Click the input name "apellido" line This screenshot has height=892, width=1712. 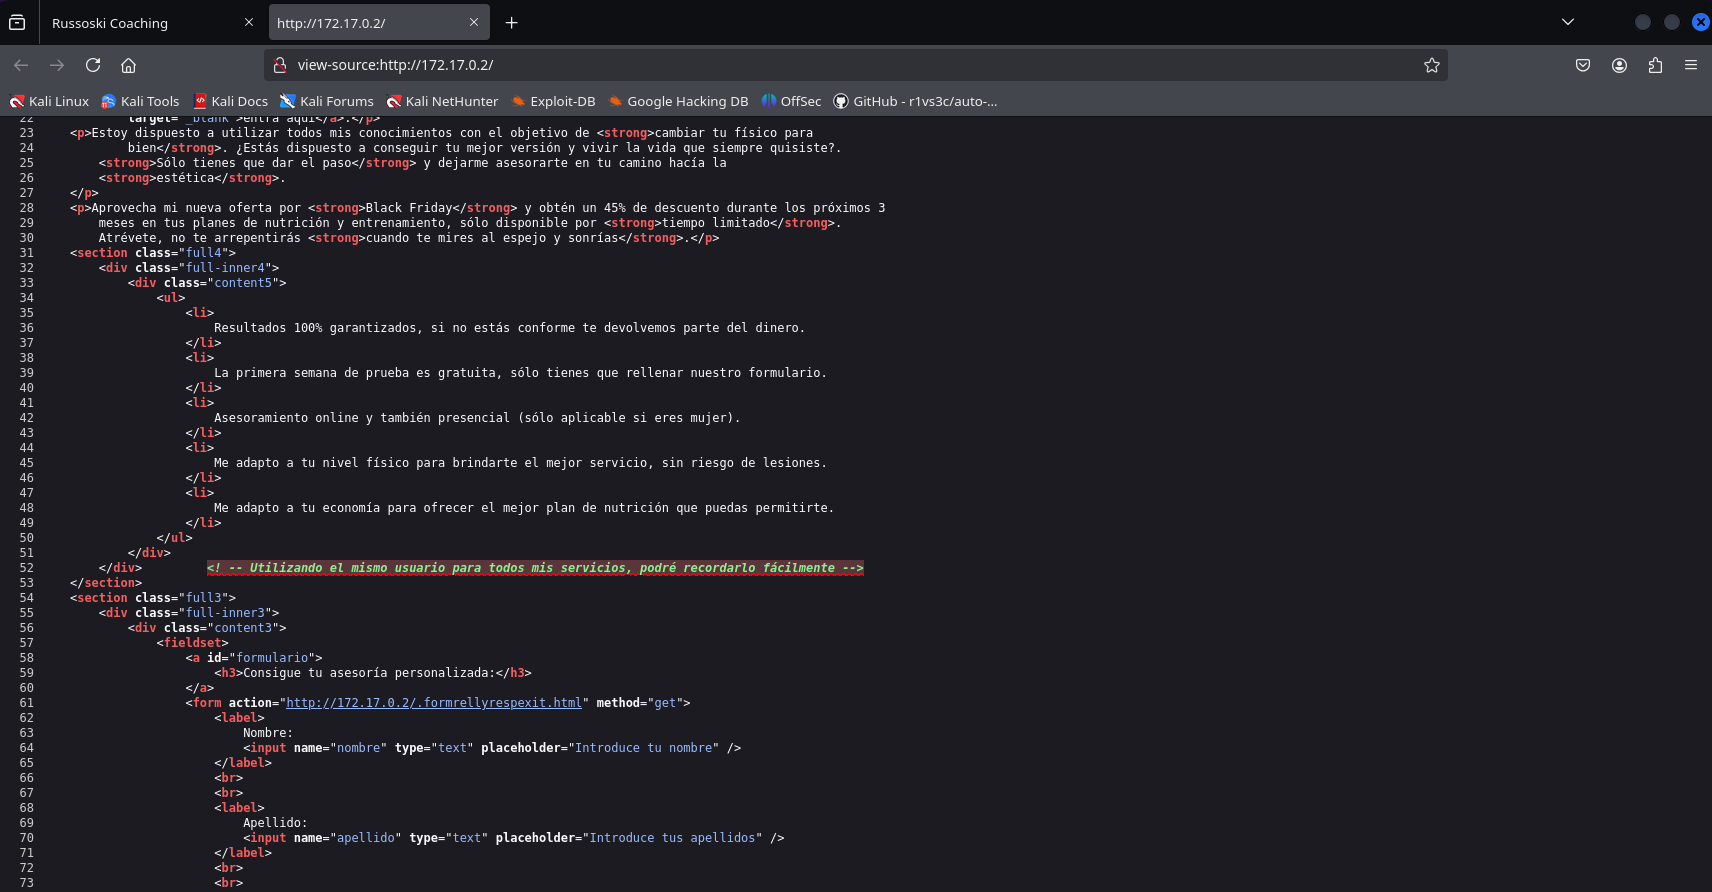pyautogui.click(x=513, y=838)
